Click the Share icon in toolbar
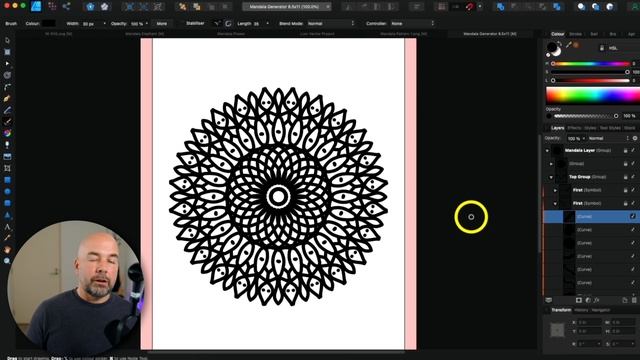The width and height of the screenshot is (640, 360). tap(66, 6)
